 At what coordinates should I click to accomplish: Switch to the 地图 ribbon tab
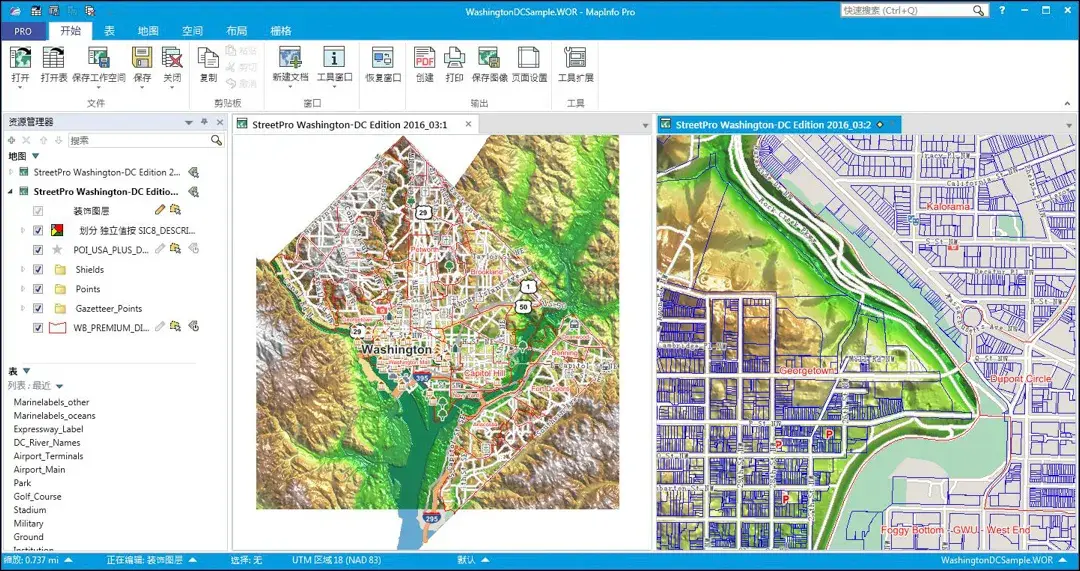click(148, 30)
